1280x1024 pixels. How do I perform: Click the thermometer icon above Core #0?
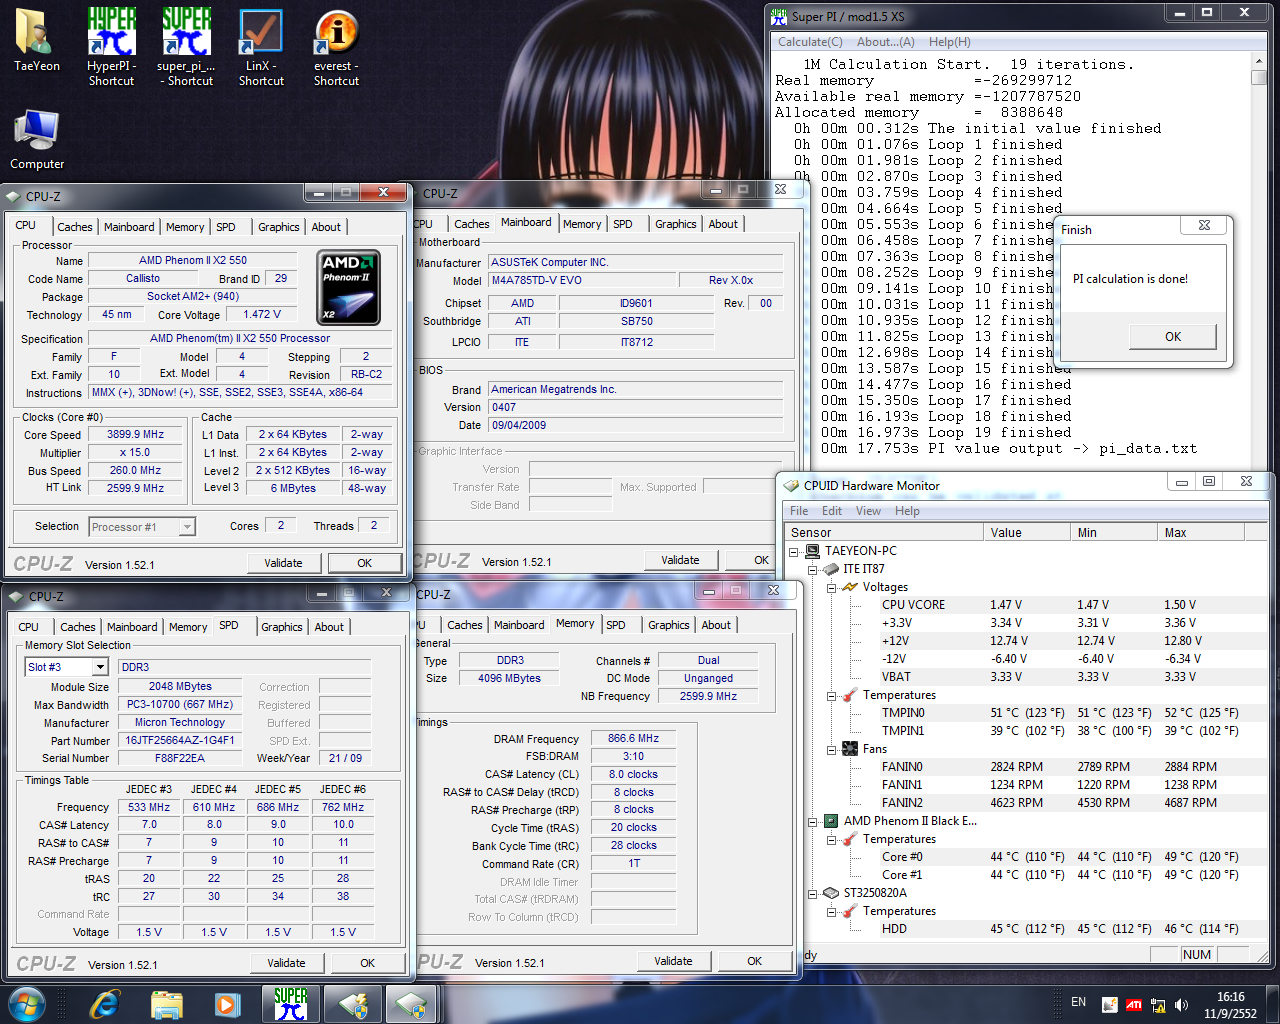850,839
